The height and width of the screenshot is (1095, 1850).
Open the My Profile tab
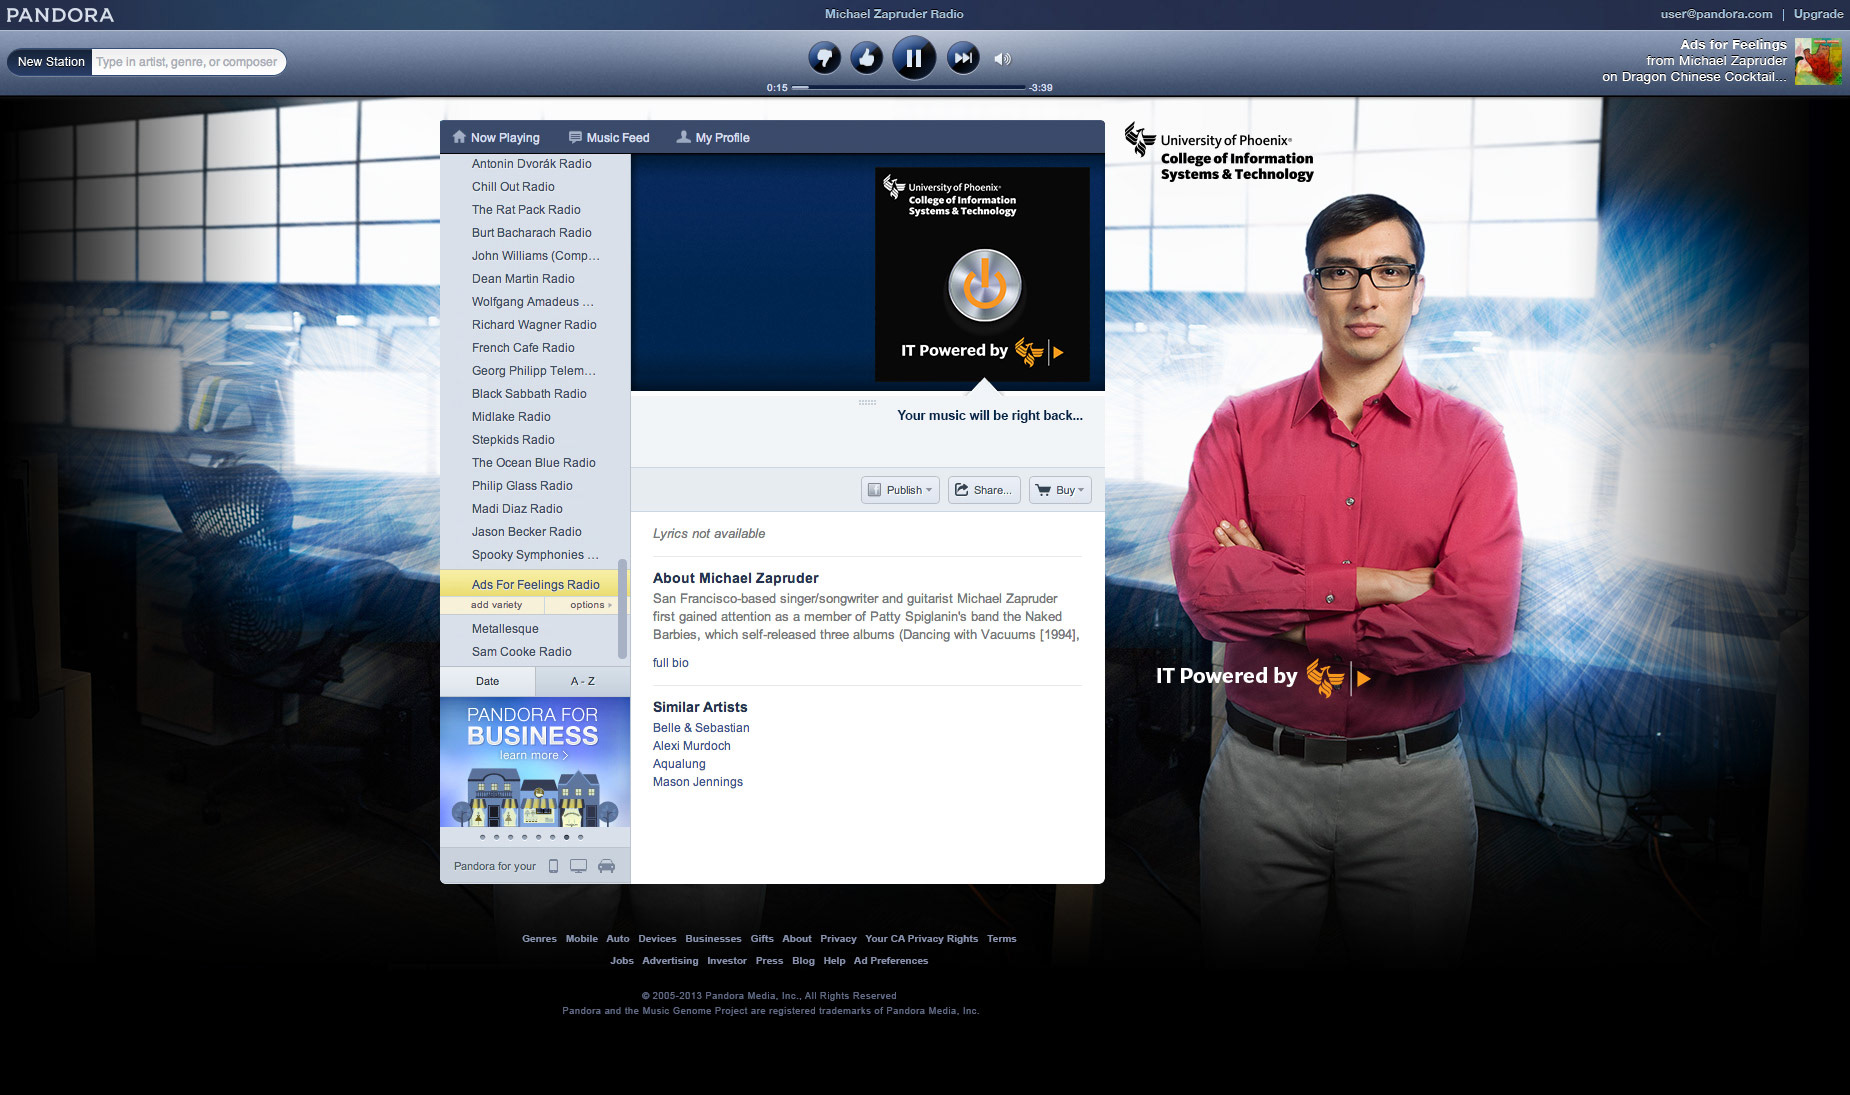pos(713,138)
